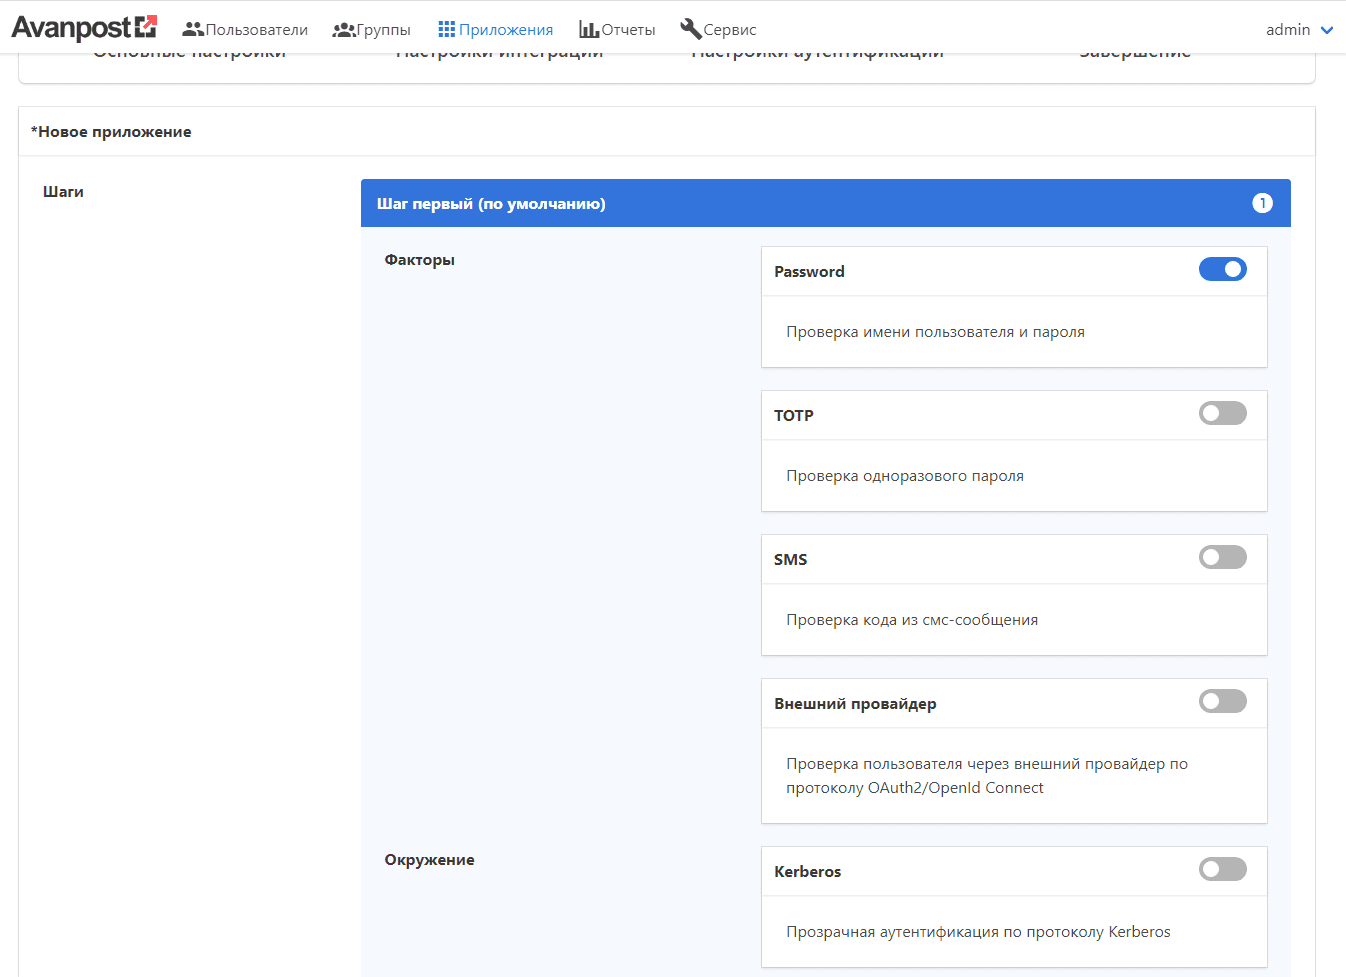The width and height of the screenshot is (1346, 977).
Task: Open the Приложения menu
Action: coord(496,30)
